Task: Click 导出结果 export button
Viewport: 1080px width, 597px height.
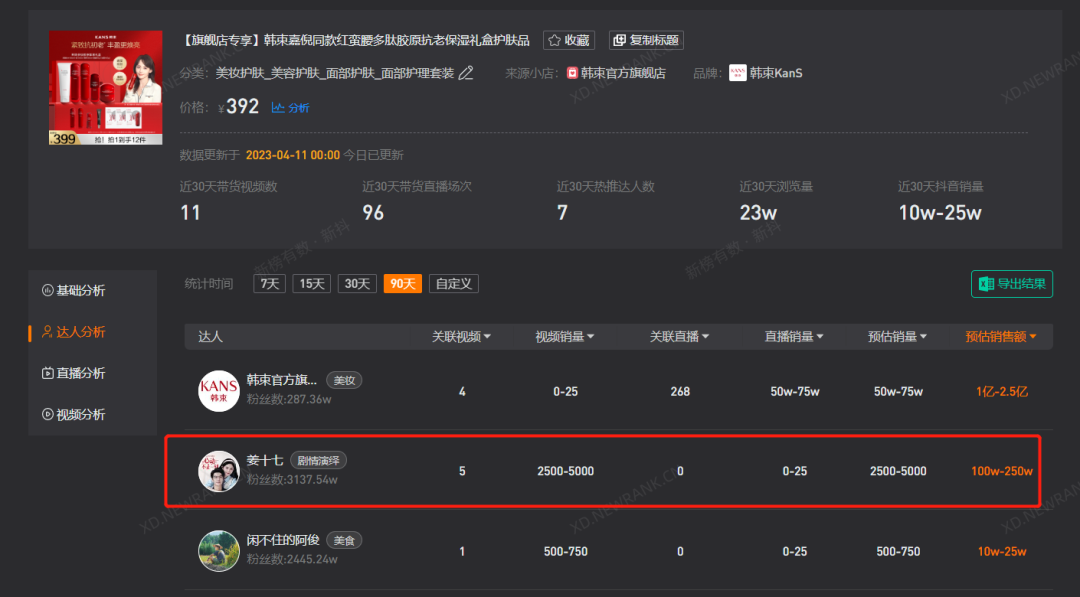Action: 1012,284
